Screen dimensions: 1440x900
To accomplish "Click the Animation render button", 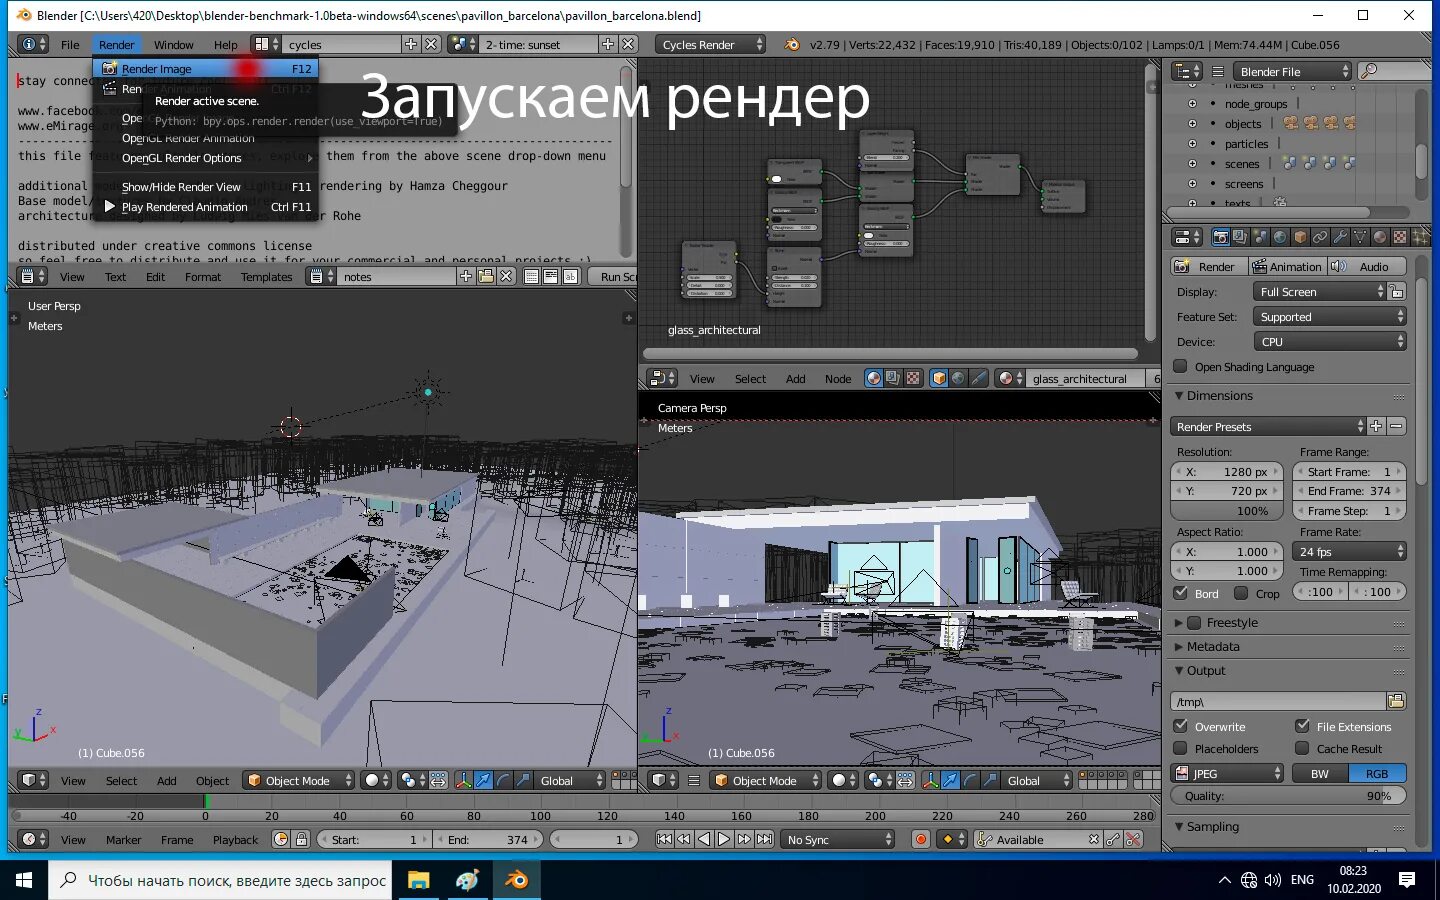I will click(x=1287, y=266).
